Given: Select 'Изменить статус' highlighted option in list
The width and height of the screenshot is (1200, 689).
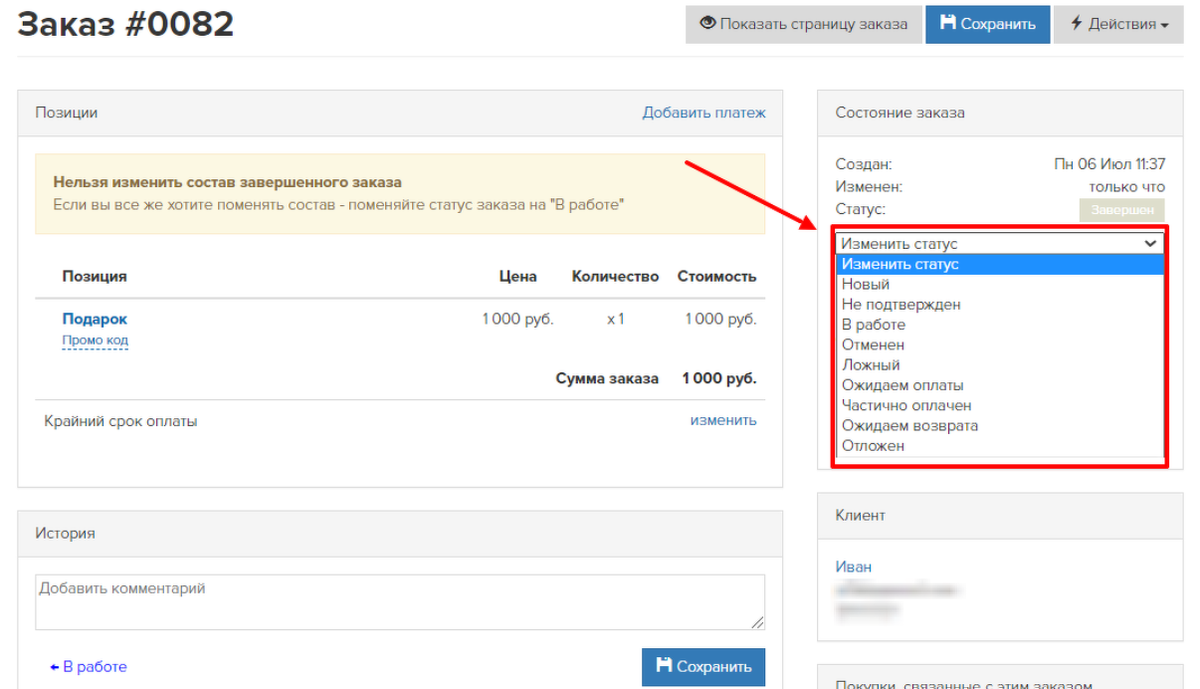Looking at the screenshot, I should click(1000, 264).
